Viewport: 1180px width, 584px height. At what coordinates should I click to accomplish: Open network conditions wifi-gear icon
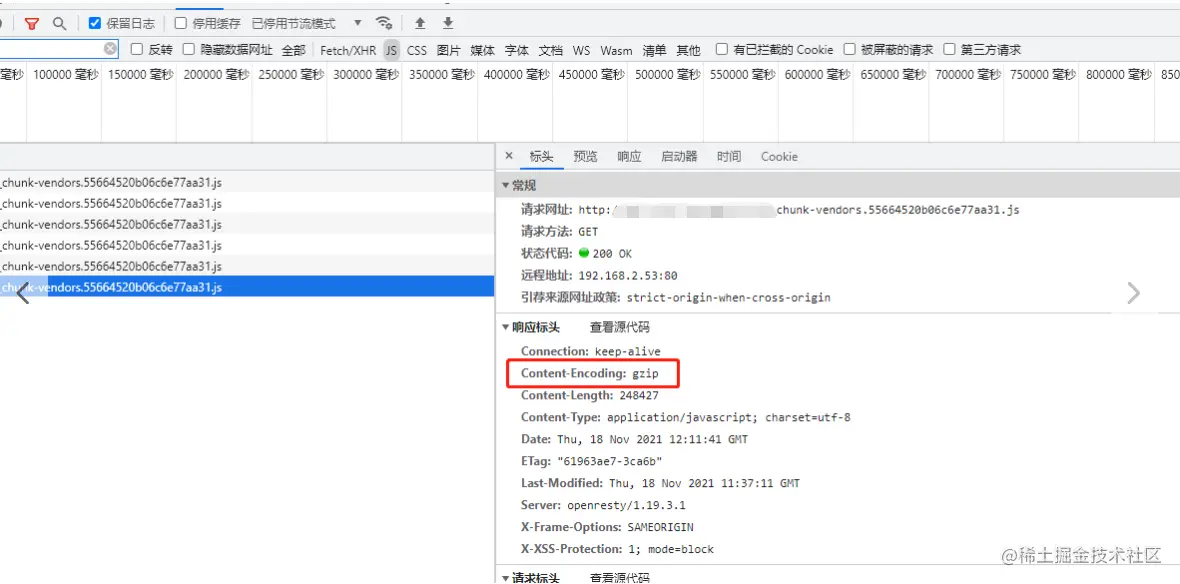click(385, 23)
